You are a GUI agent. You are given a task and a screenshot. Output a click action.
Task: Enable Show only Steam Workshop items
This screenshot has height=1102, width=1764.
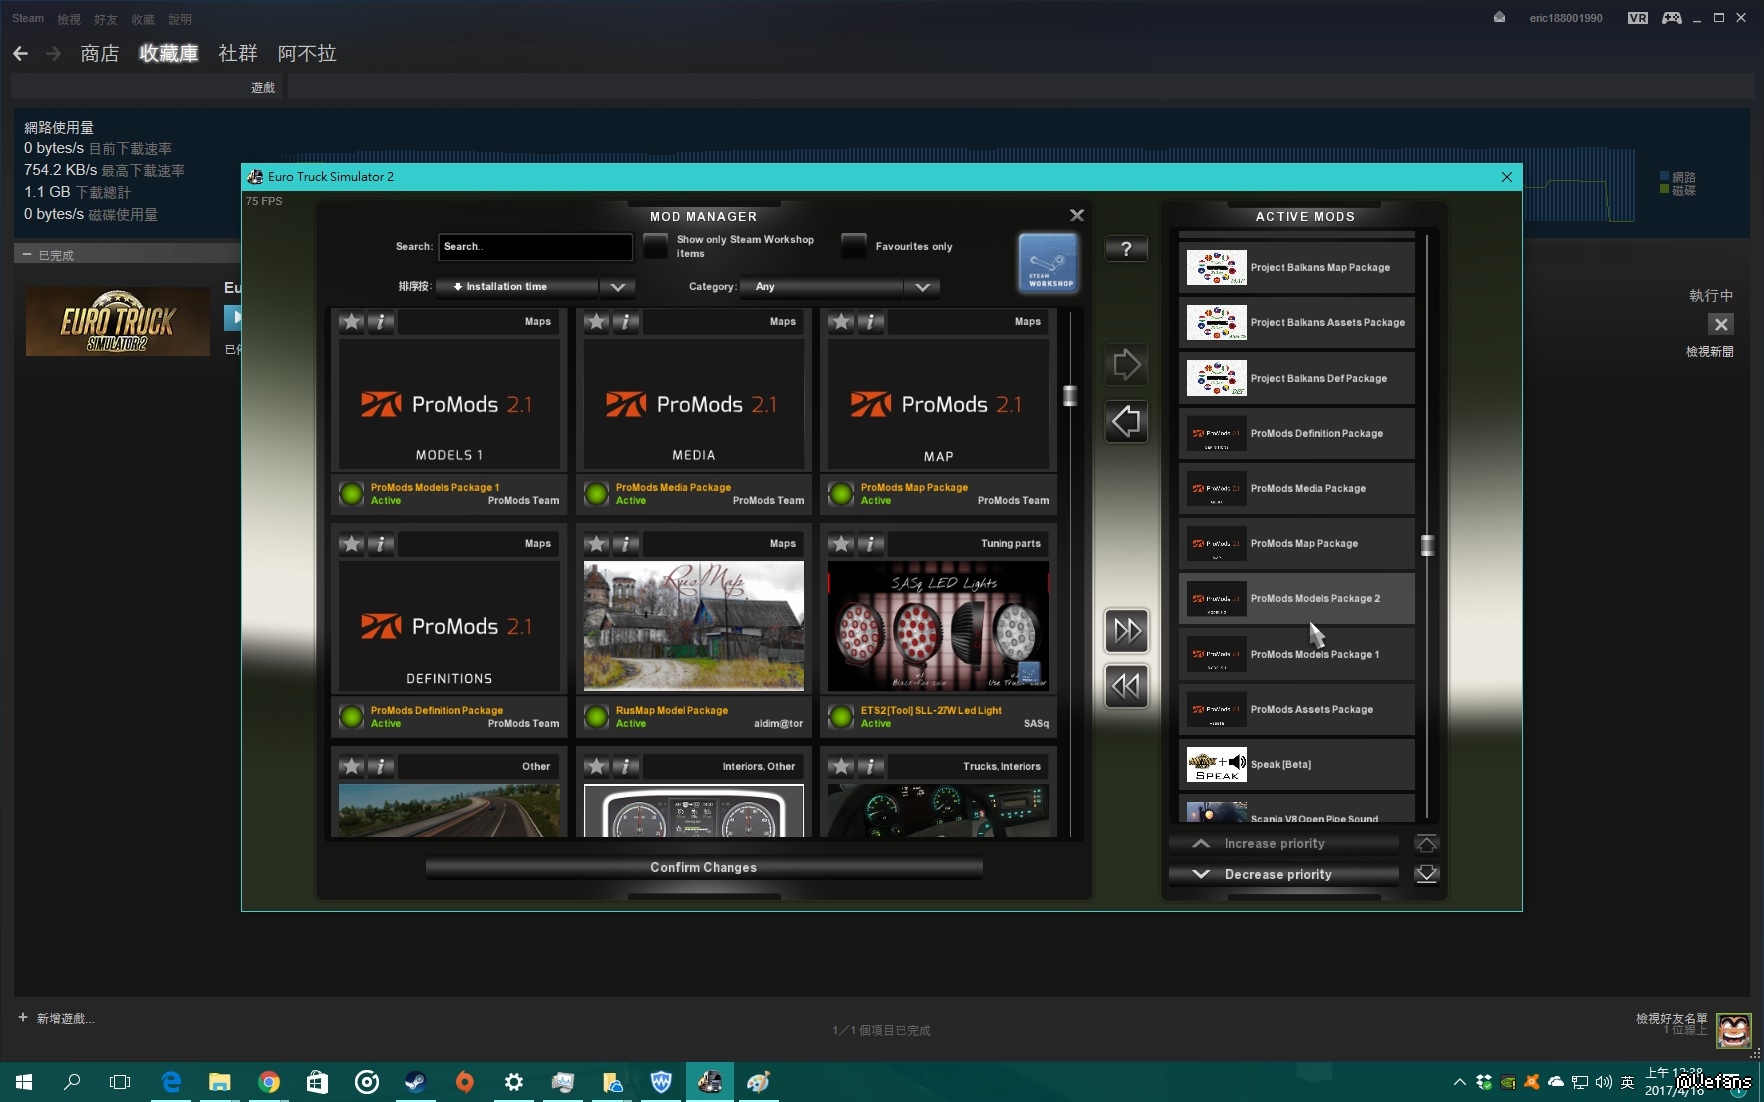(x=655, y=246)
